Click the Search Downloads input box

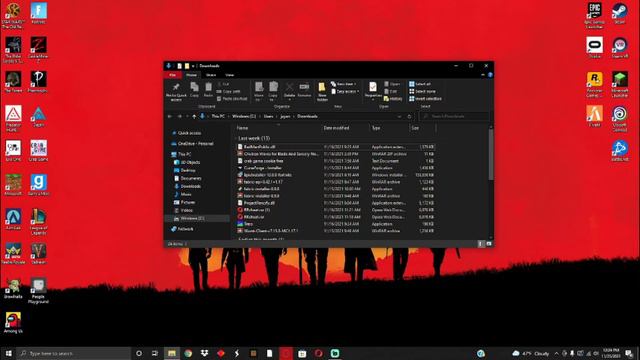(x=454, y=116)
